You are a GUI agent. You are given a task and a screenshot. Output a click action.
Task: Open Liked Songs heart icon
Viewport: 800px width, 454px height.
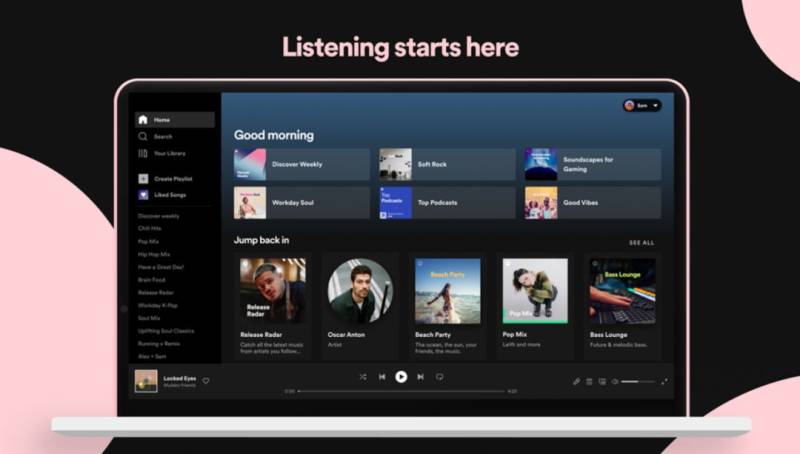(x=143, y=195)
